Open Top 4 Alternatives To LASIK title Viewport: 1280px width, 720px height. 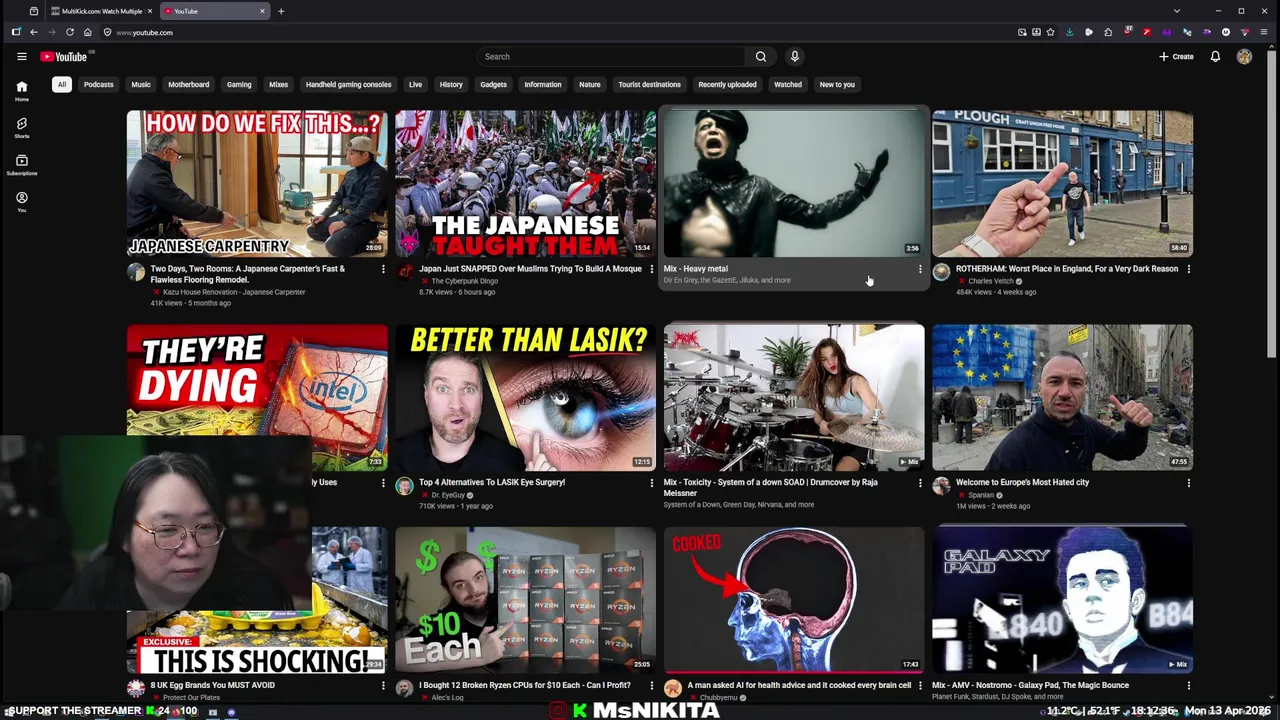492,482
